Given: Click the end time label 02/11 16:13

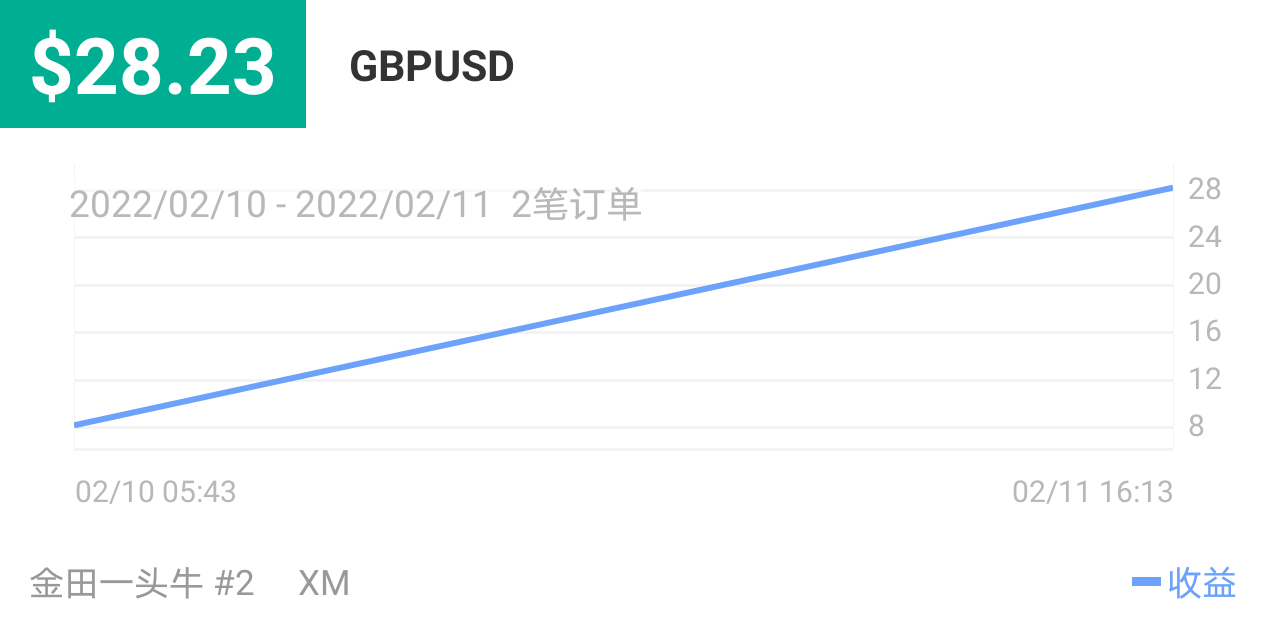Looking at the screenshot, I should 1092,492.
